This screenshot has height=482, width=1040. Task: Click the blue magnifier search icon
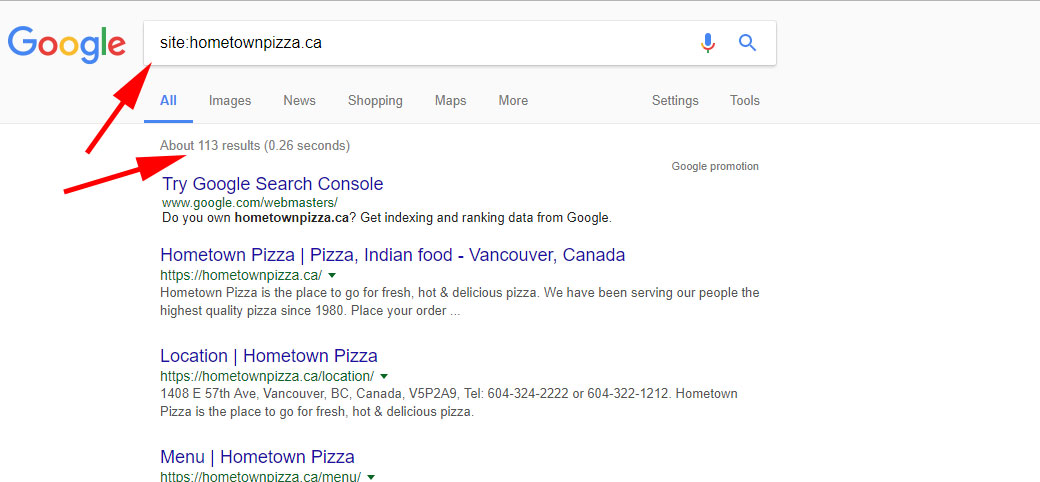click(748, 43)
